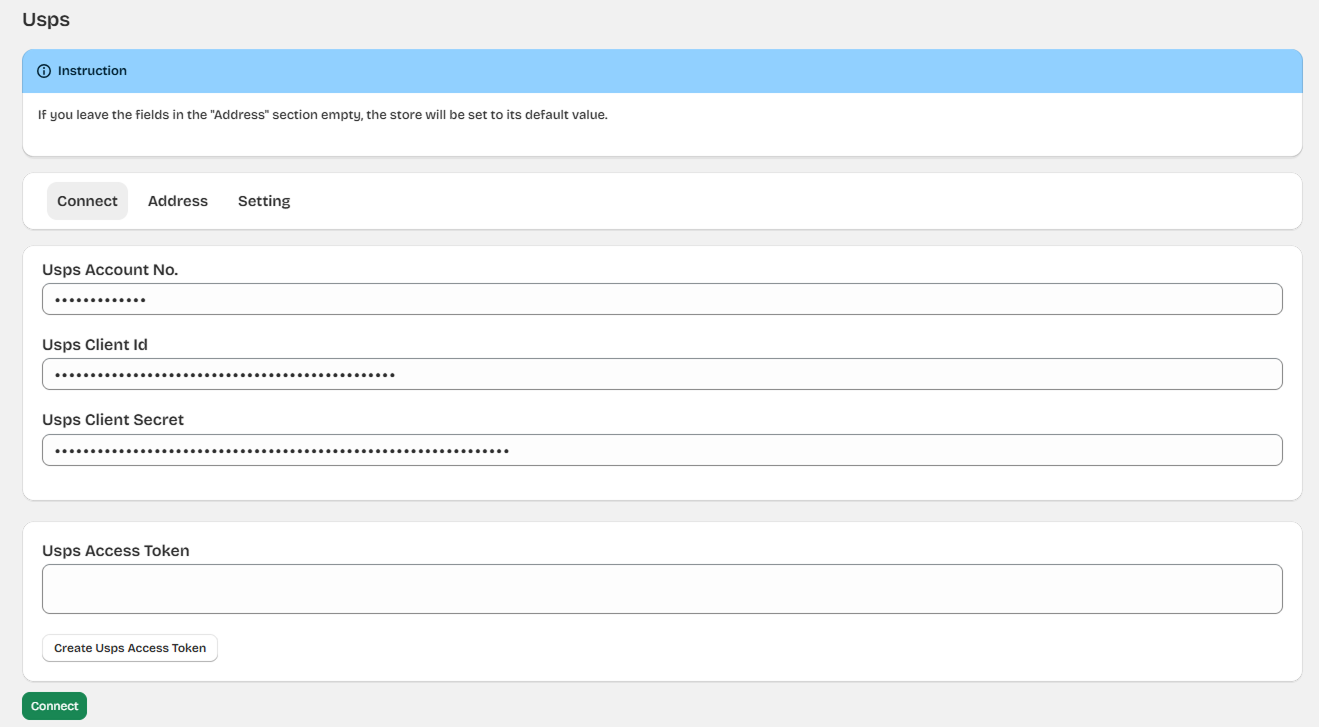Viewport: 1319px width, 727px height.
Task: Click the Usps Access Token label
Action: pyautogui.click(x=116, y=551)
